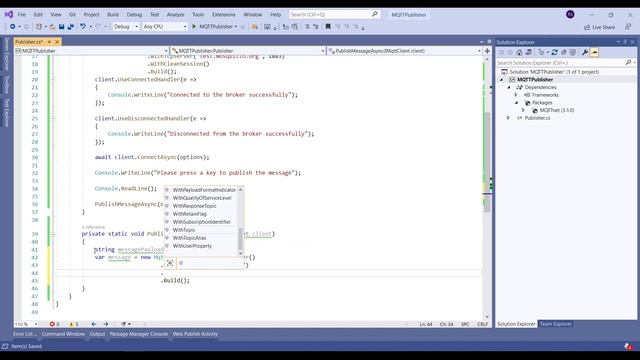
Task: Click the Undo arrow icon
Action: coord(83,27)
